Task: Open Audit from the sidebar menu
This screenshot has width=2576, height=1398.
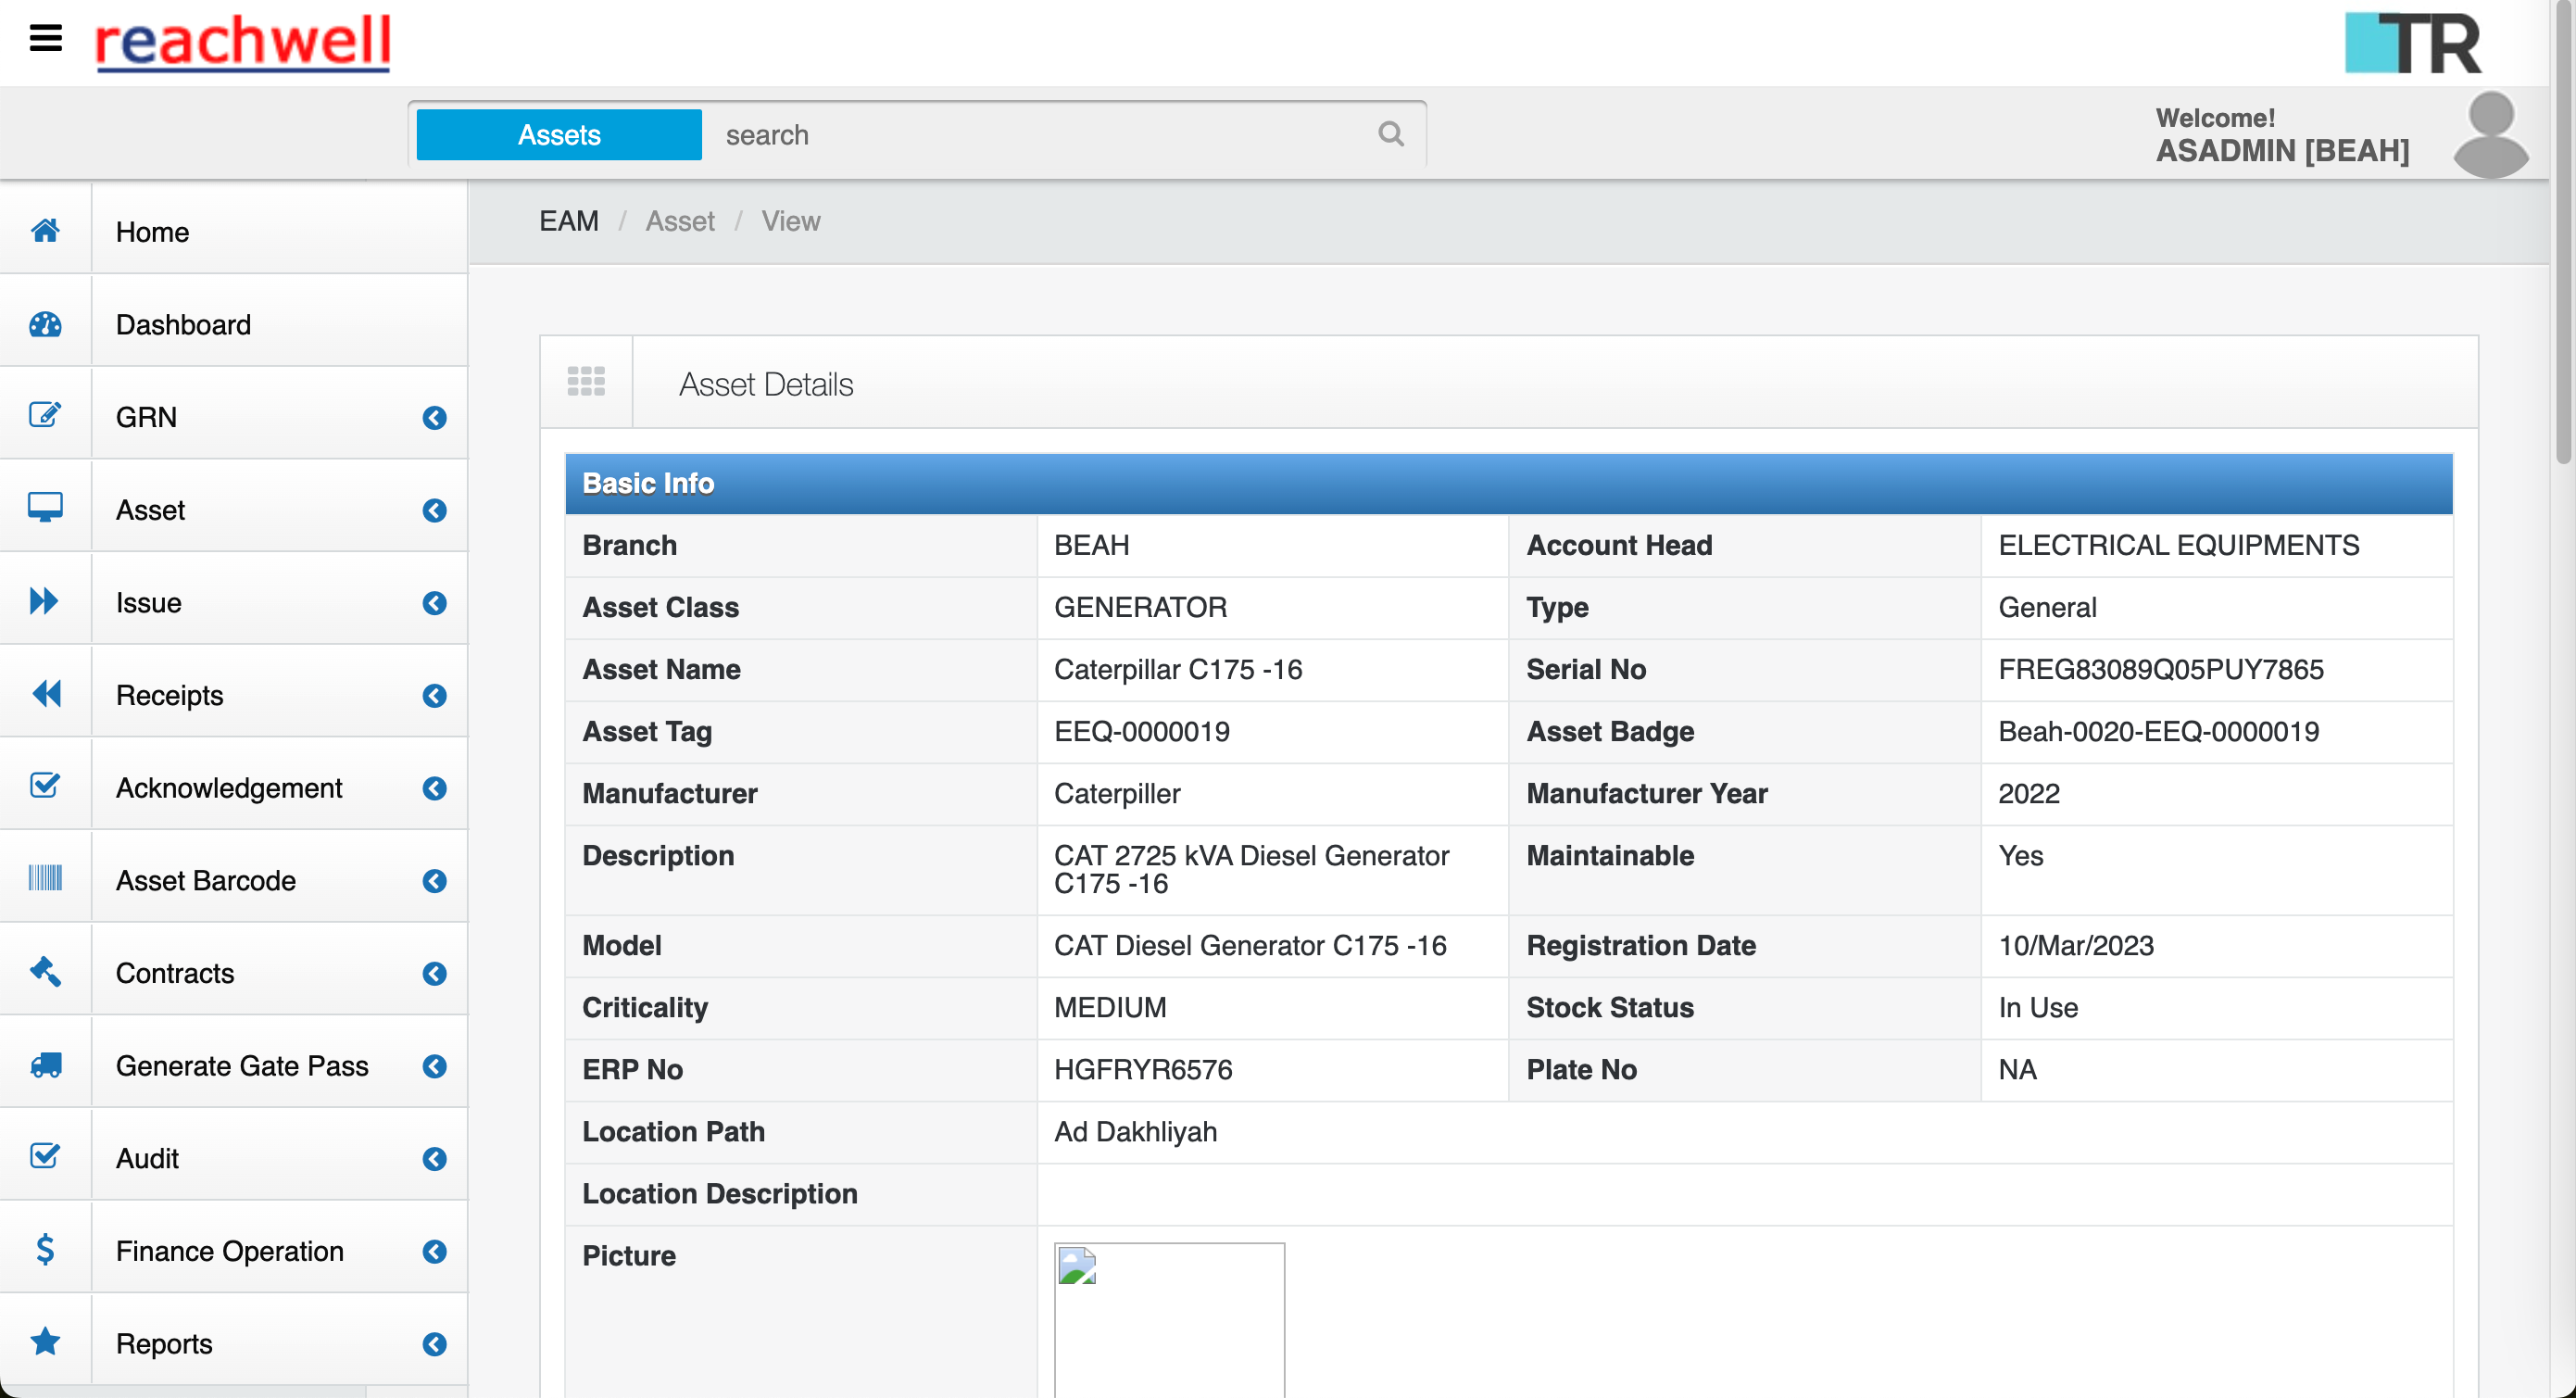Action: (147, 1158)
